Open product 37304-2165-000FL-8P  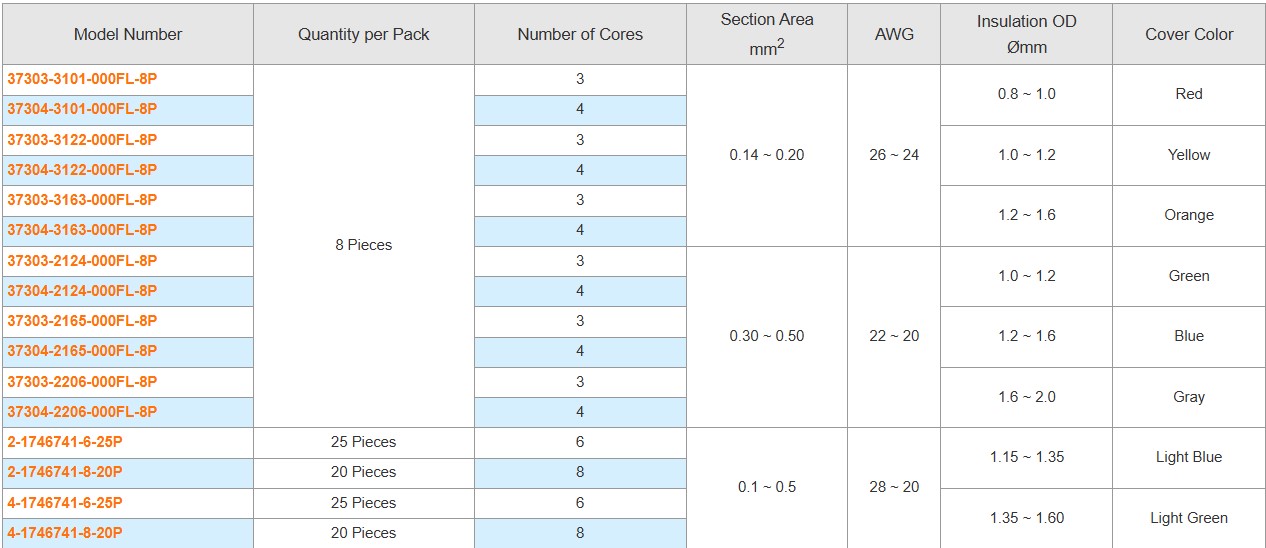click(82, 351)
